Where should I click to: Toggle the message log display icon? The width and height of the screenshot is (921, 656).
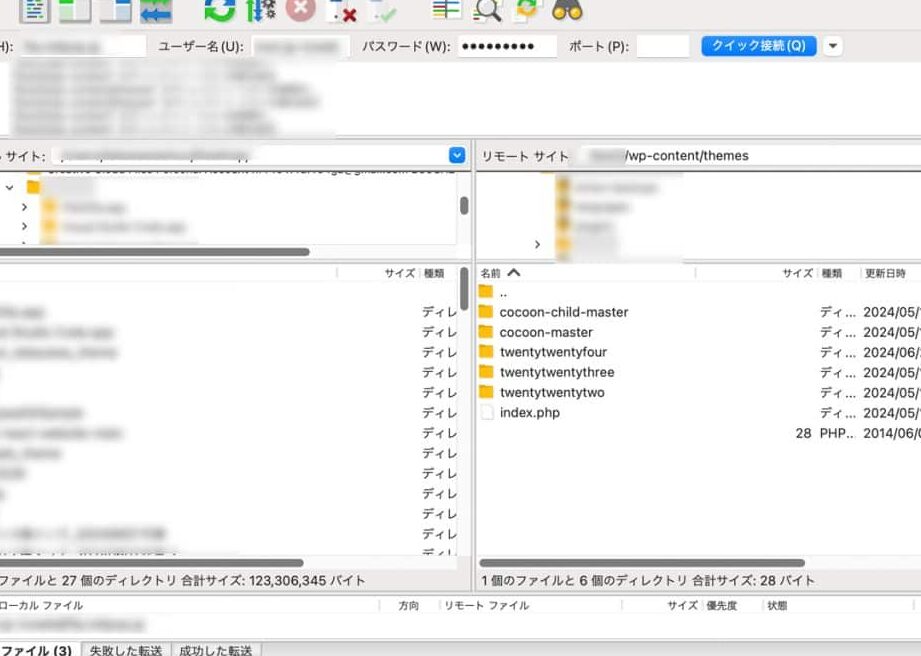[x=34, y=11]
